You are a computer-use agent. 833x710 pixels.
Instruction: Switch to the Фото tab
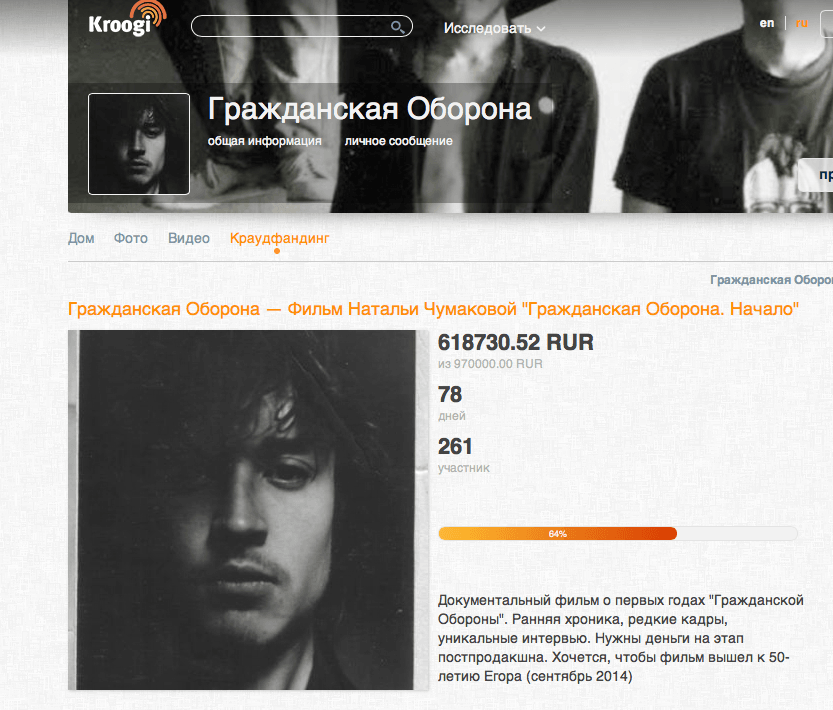point(131,238)
